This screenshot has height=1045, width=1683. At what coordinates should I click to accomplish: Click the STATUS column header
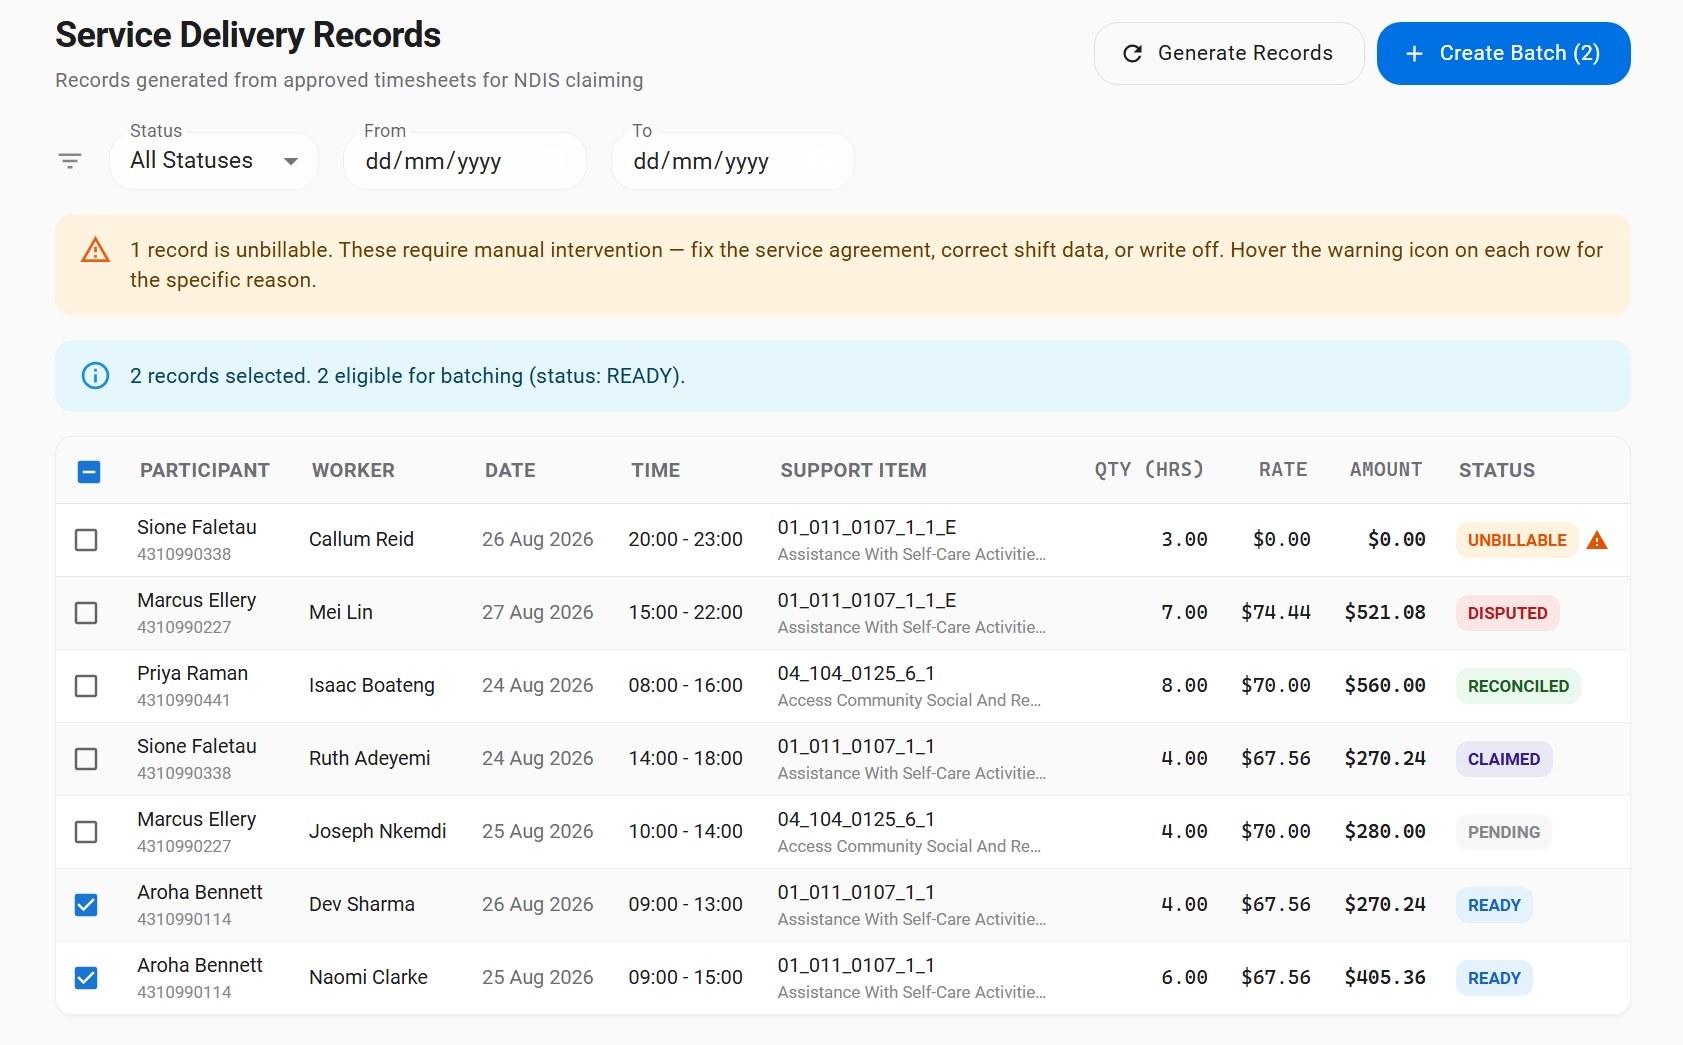click(x=1497, y=470)
